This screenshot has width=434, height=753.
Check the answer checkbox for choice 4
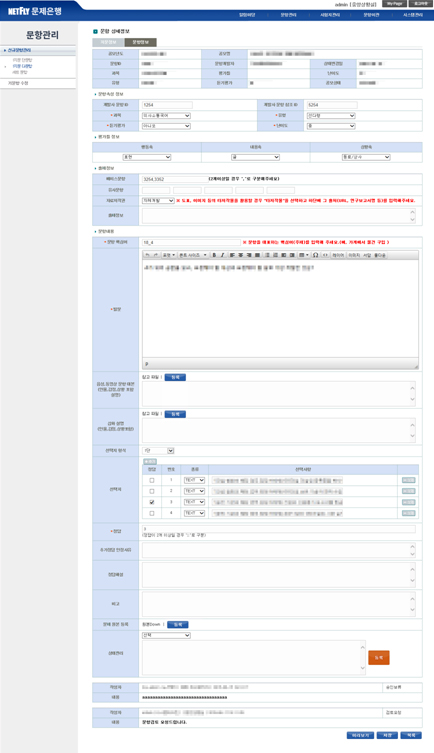pos(152,513)
